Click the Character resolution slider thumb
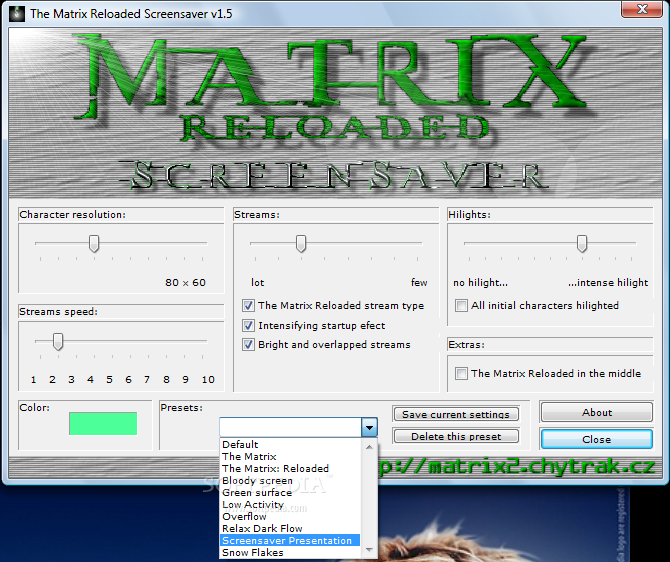The height and width of the screenshot is (562, 670). click(94, 243)
